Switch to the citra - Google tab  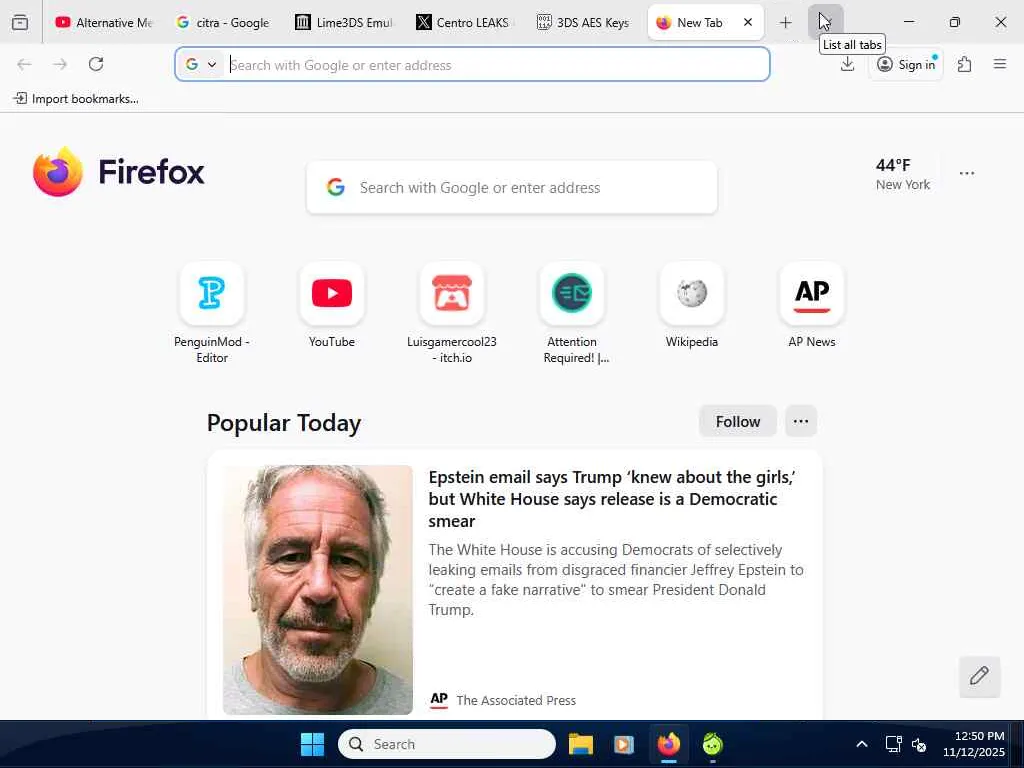pos(223,22)
